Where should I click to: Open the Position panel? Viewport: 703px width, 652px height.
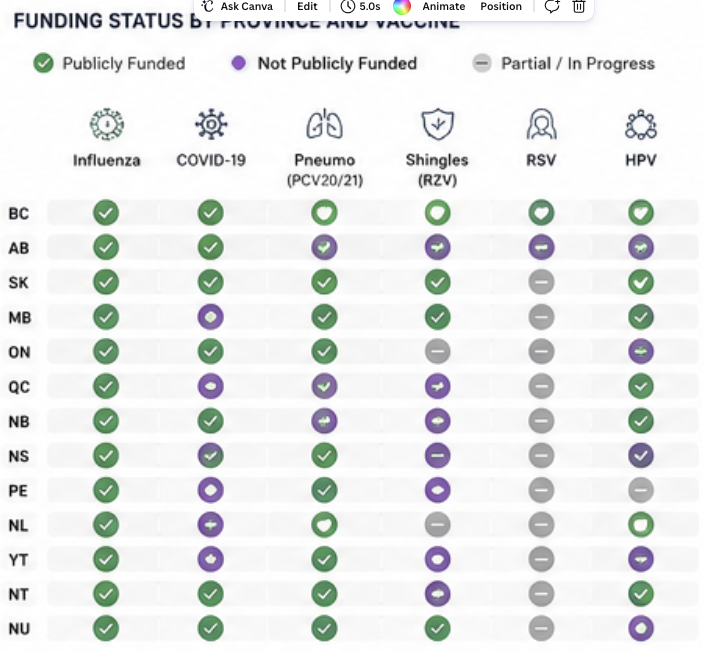point(501,6)
